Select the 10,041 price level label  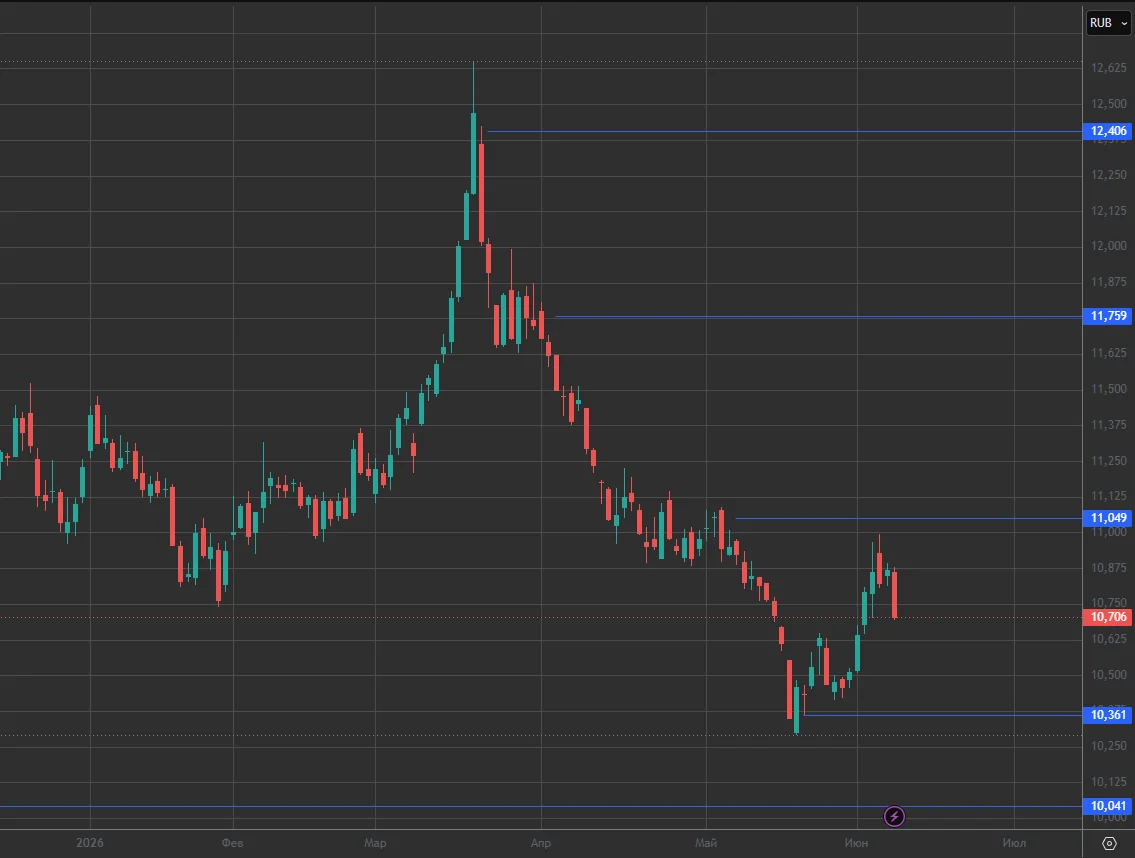tap(1107, 806)
